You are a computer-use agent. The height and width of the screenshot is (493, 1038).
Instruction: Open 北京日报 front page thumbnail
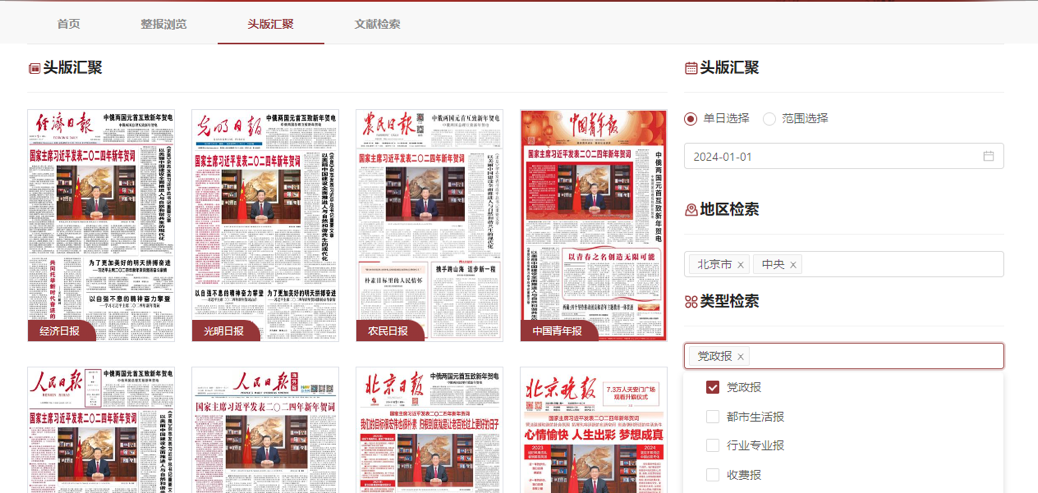(x=430, y=430)
